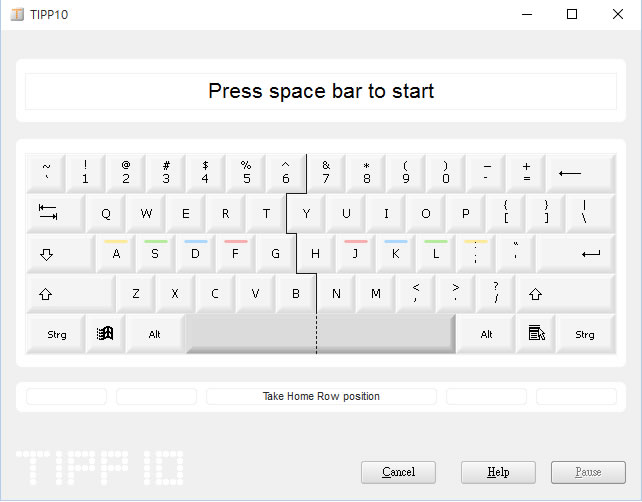642x502 pixels.
Task: Click the on-screen space bar
Action: [321, 334]
